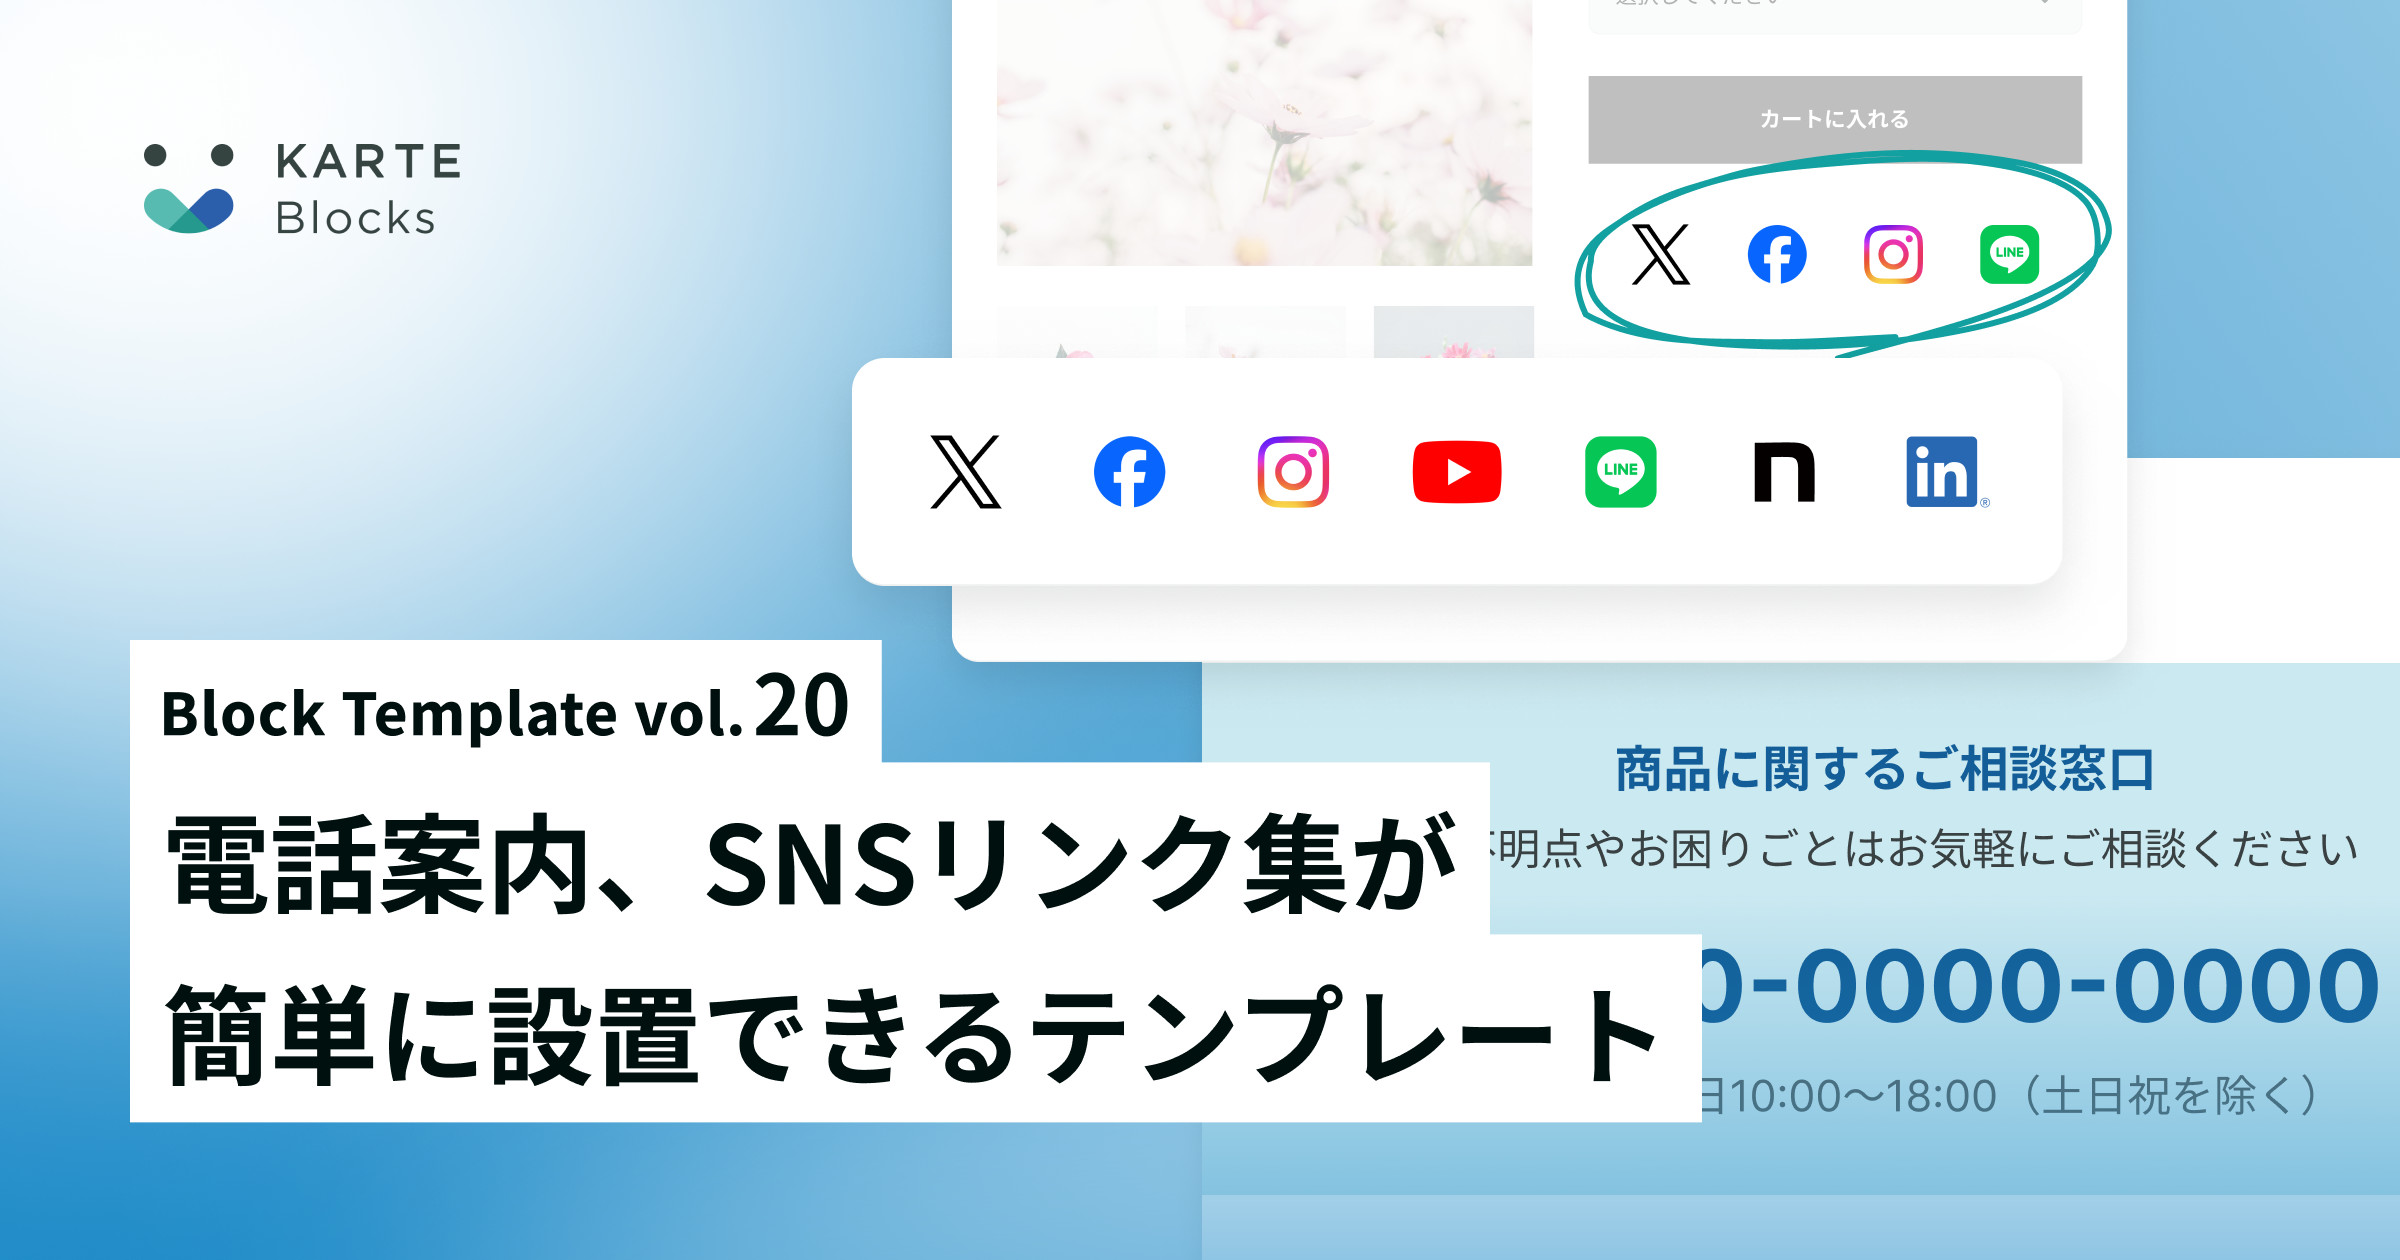The image size is (2400, 1260).
Task: Expand the dropdown above the cart button
Action: click(1835, 10)
